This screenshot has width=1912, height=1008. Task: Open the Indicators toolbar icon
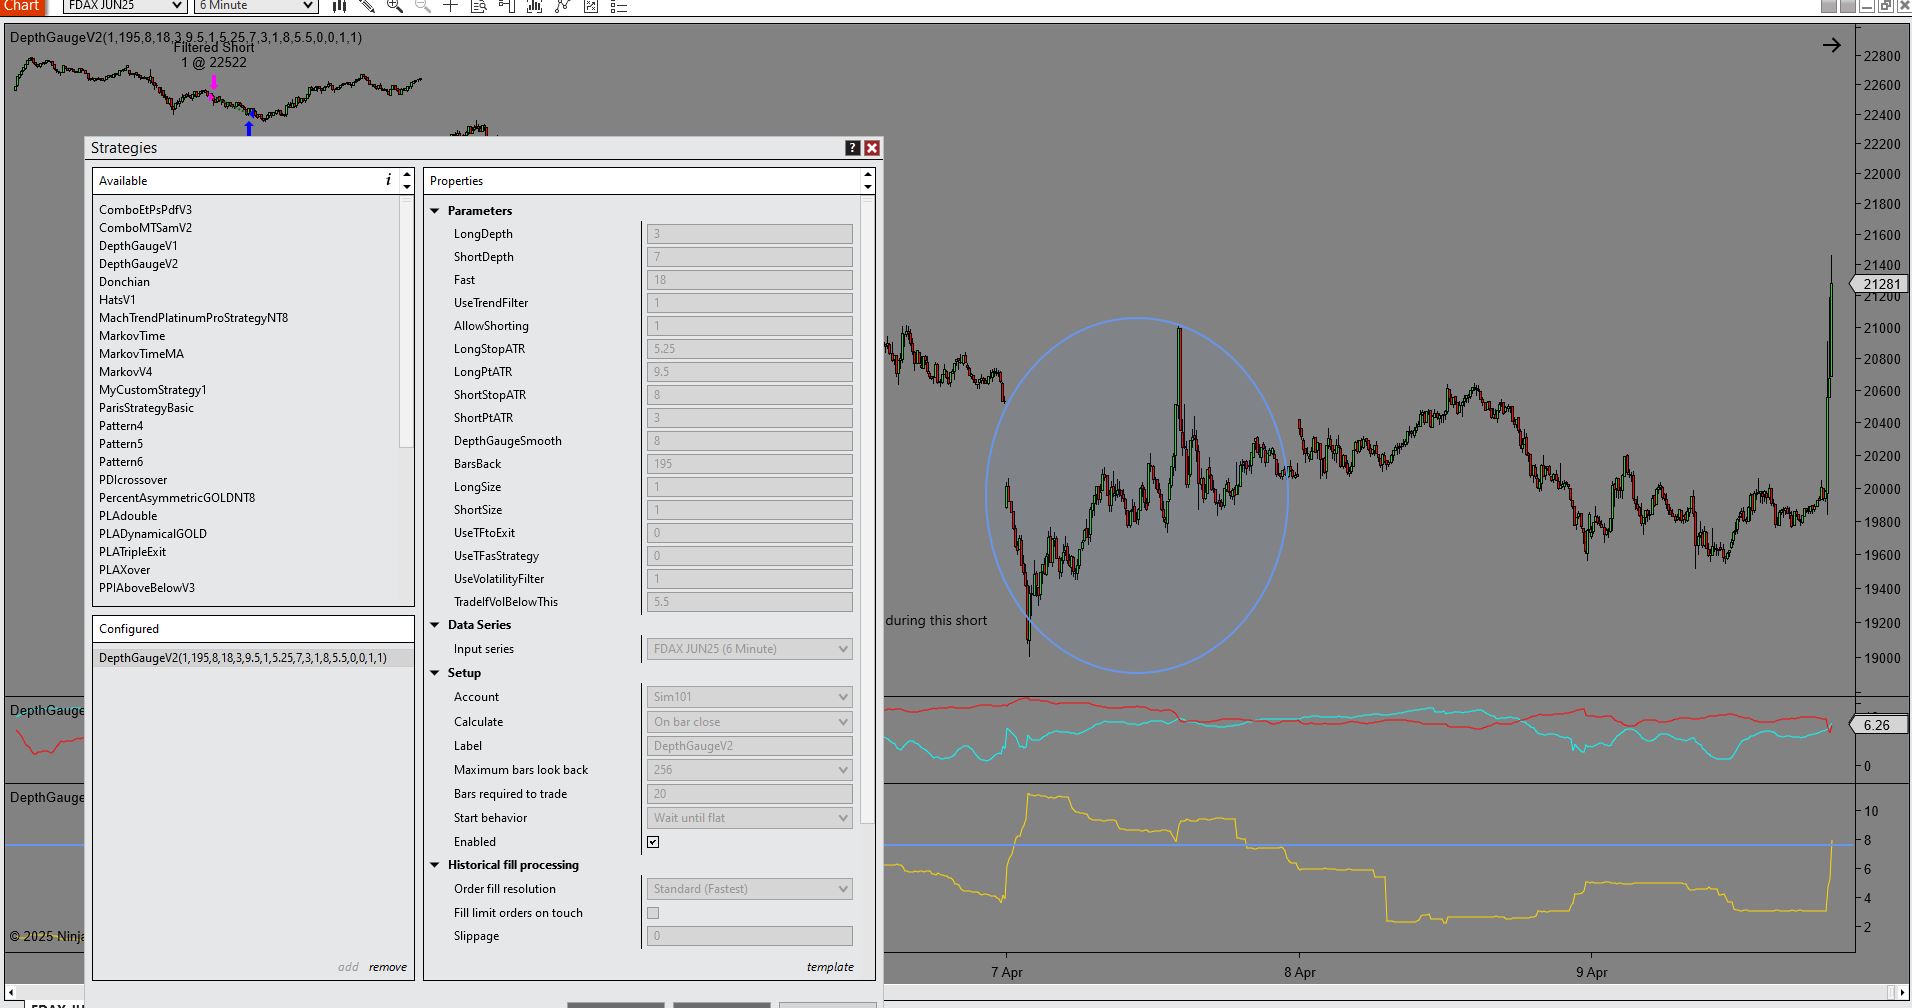[x=535, y=6]
